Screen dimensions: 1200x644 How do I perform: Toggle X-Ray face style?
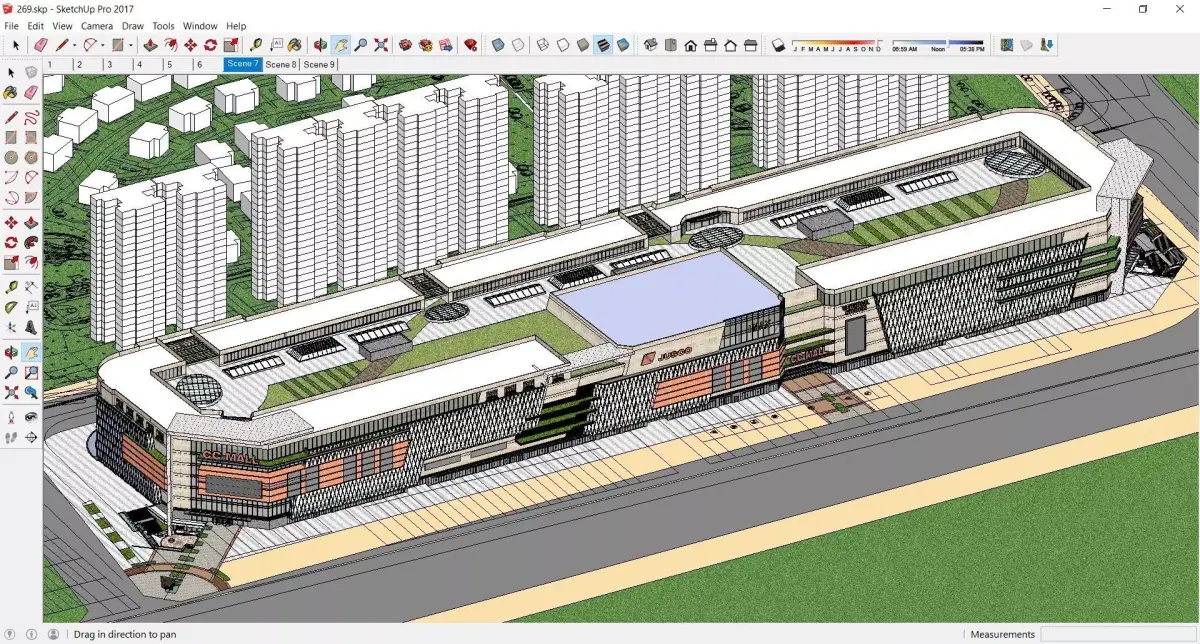coord(497,45)
